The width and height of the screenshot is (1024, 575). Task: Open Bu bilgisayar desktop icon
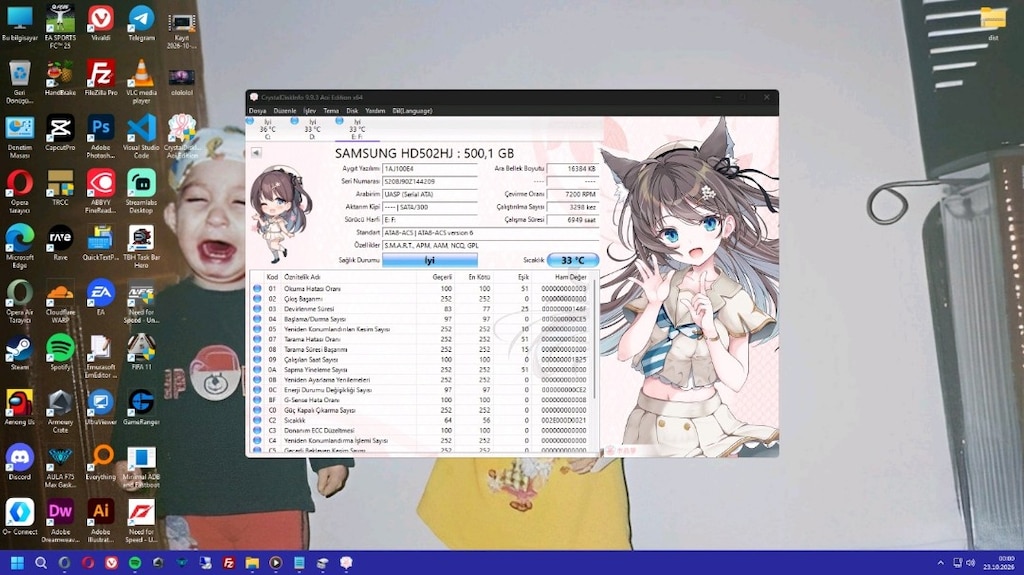[20, 24]
